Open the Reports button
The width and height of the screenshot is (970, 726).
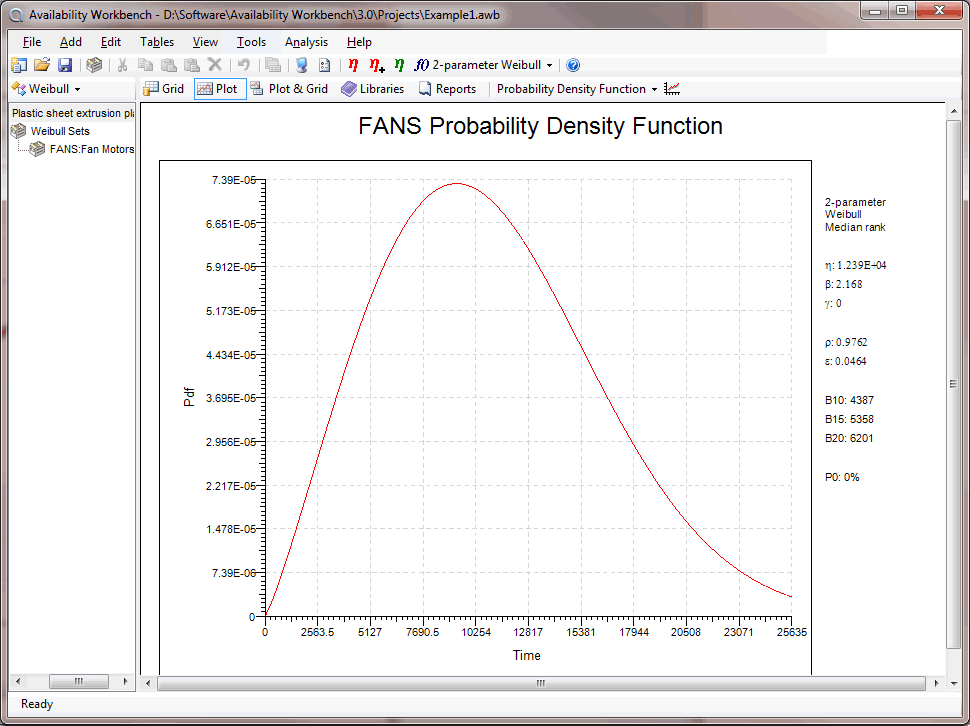[x=447, y=89]
